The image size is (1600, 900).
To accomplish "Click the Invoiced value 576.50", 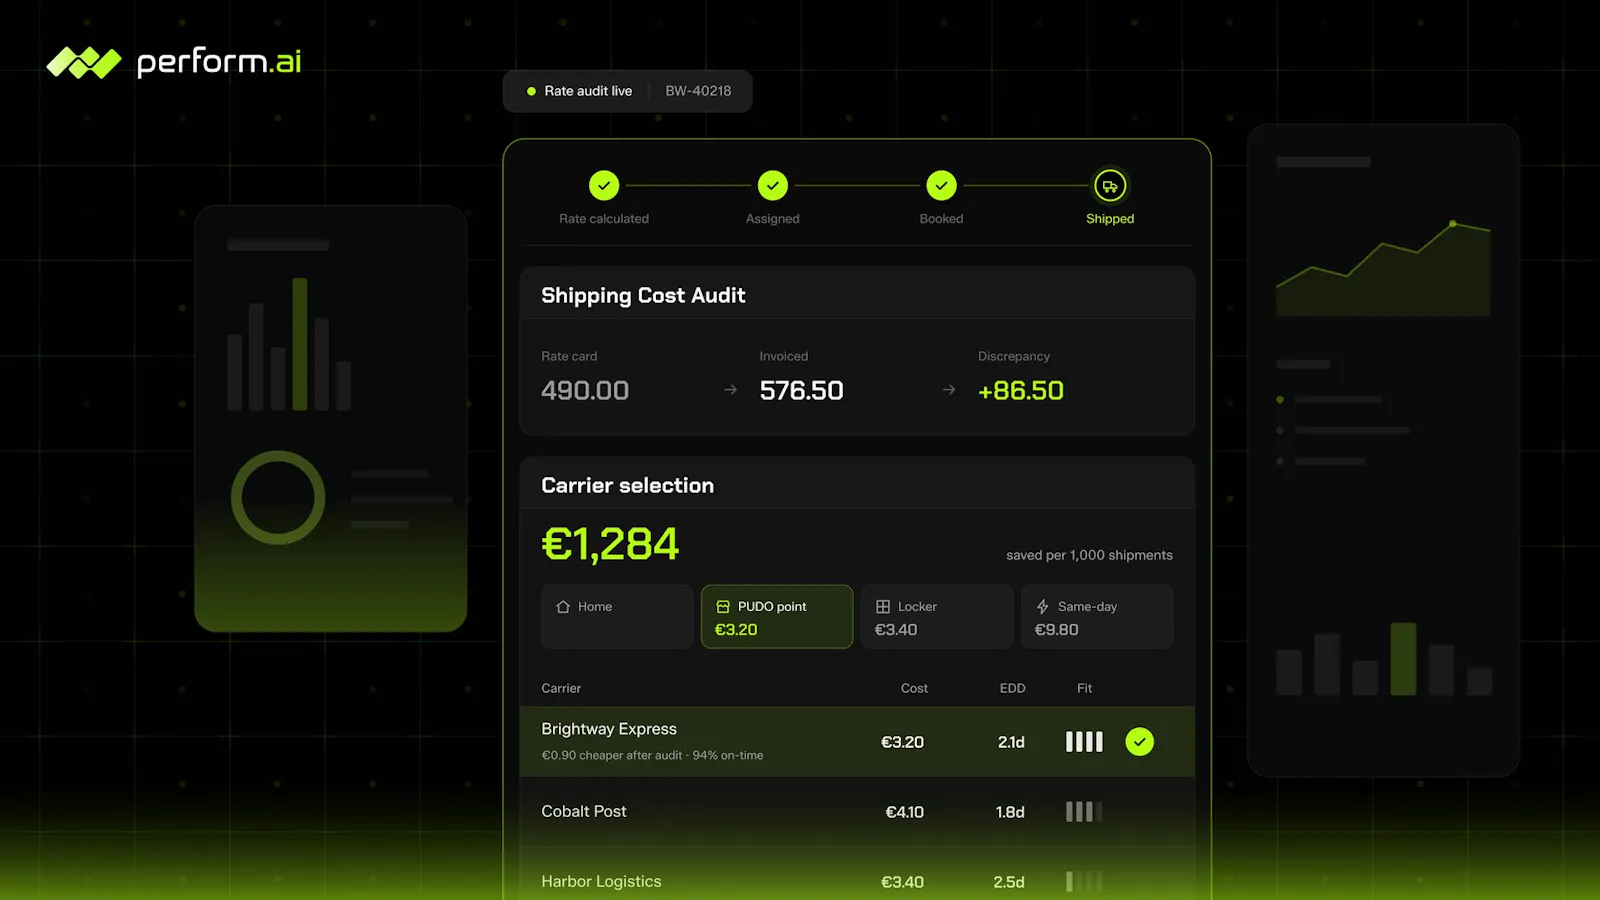I will click(x=801, y=391).
